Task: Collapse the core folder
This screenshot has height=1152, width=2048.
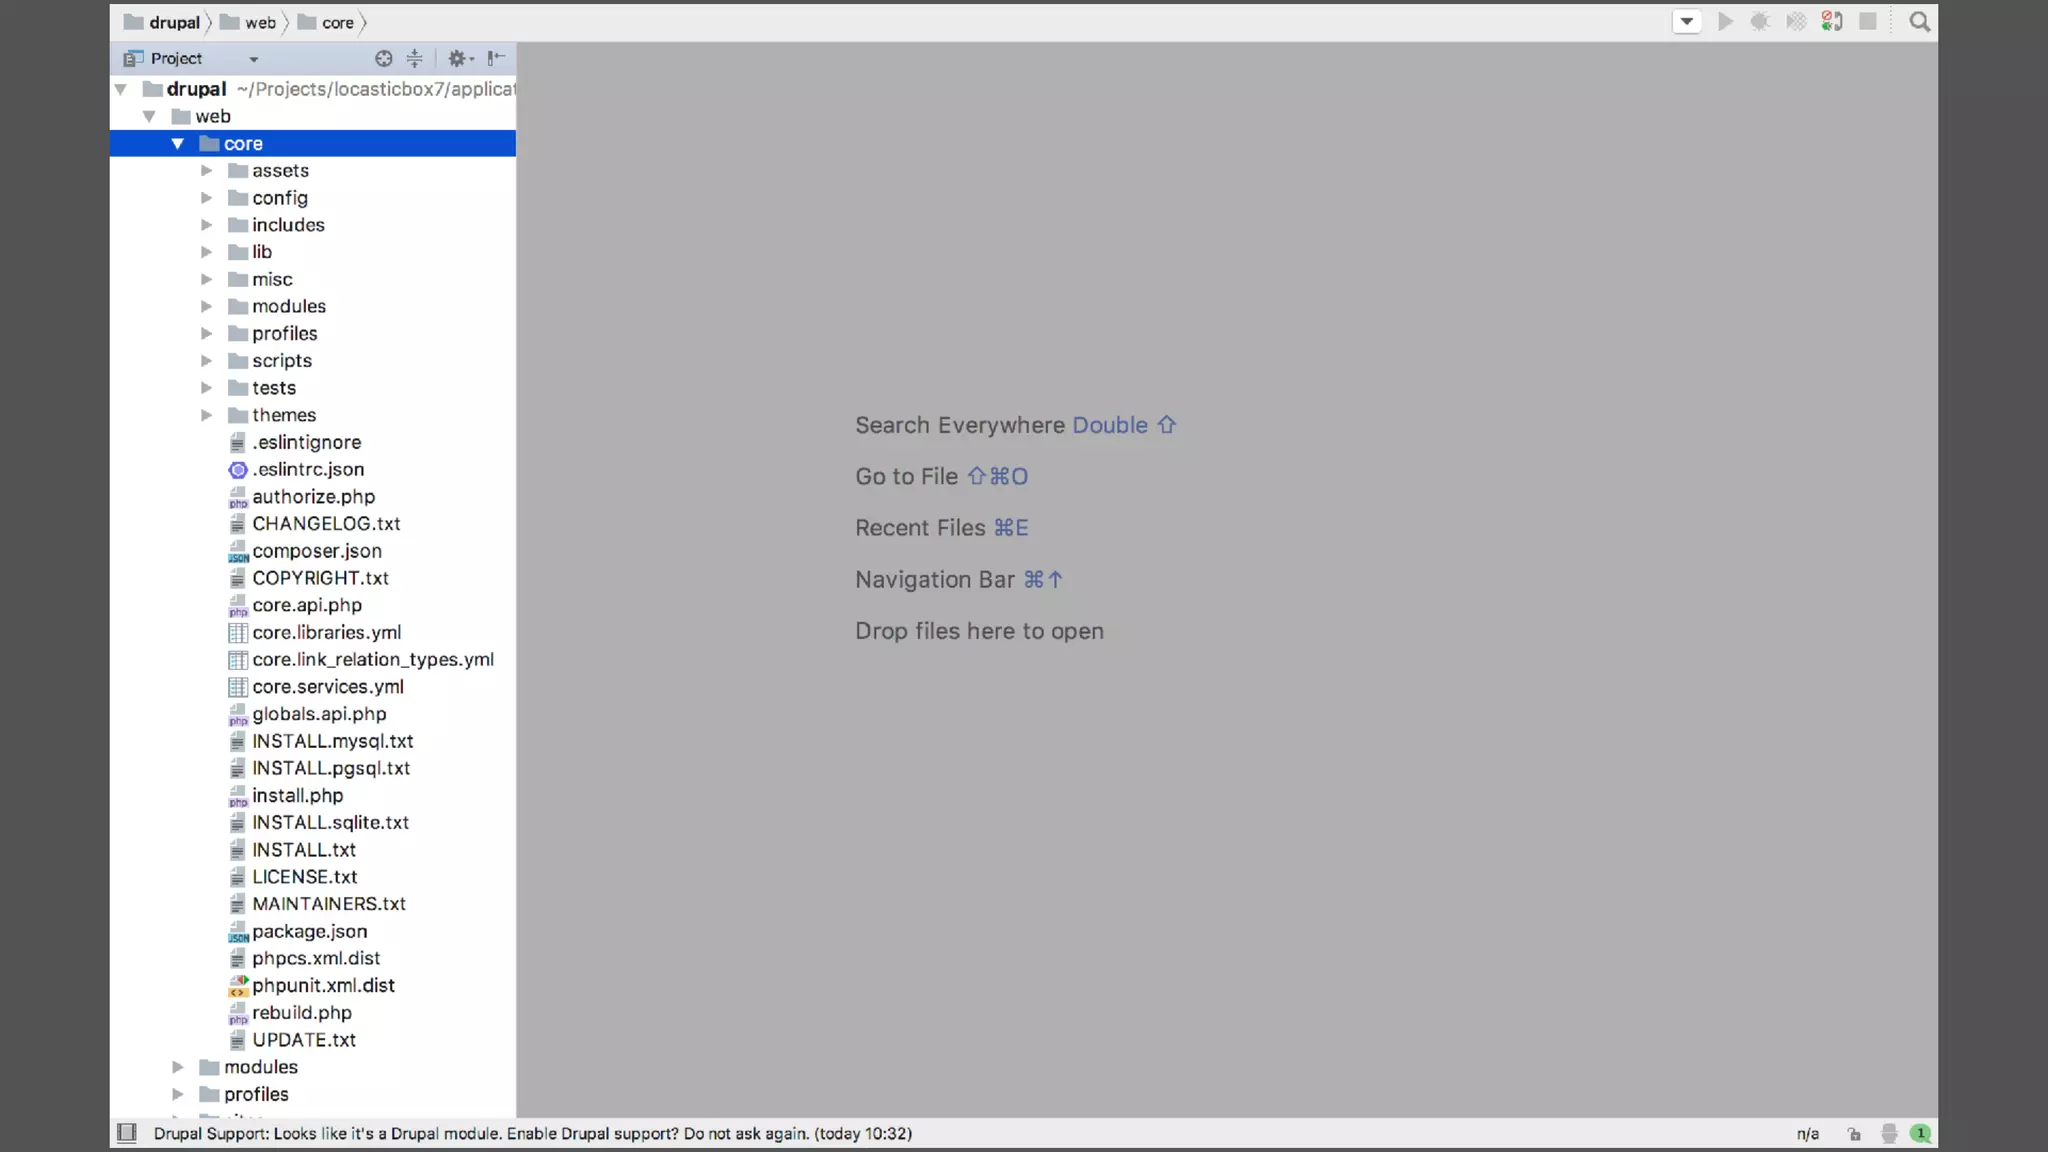Action: pyautogui.click(x=178, y=144)
